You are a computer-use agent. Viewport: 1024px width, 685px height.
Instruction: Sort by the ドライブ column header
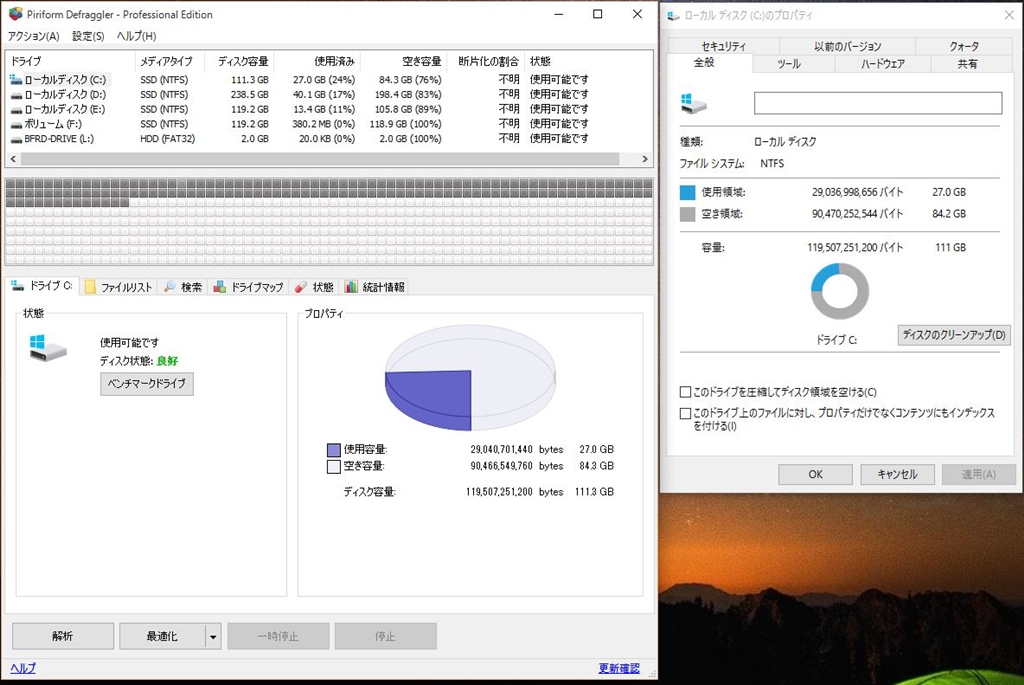point(71,61)
